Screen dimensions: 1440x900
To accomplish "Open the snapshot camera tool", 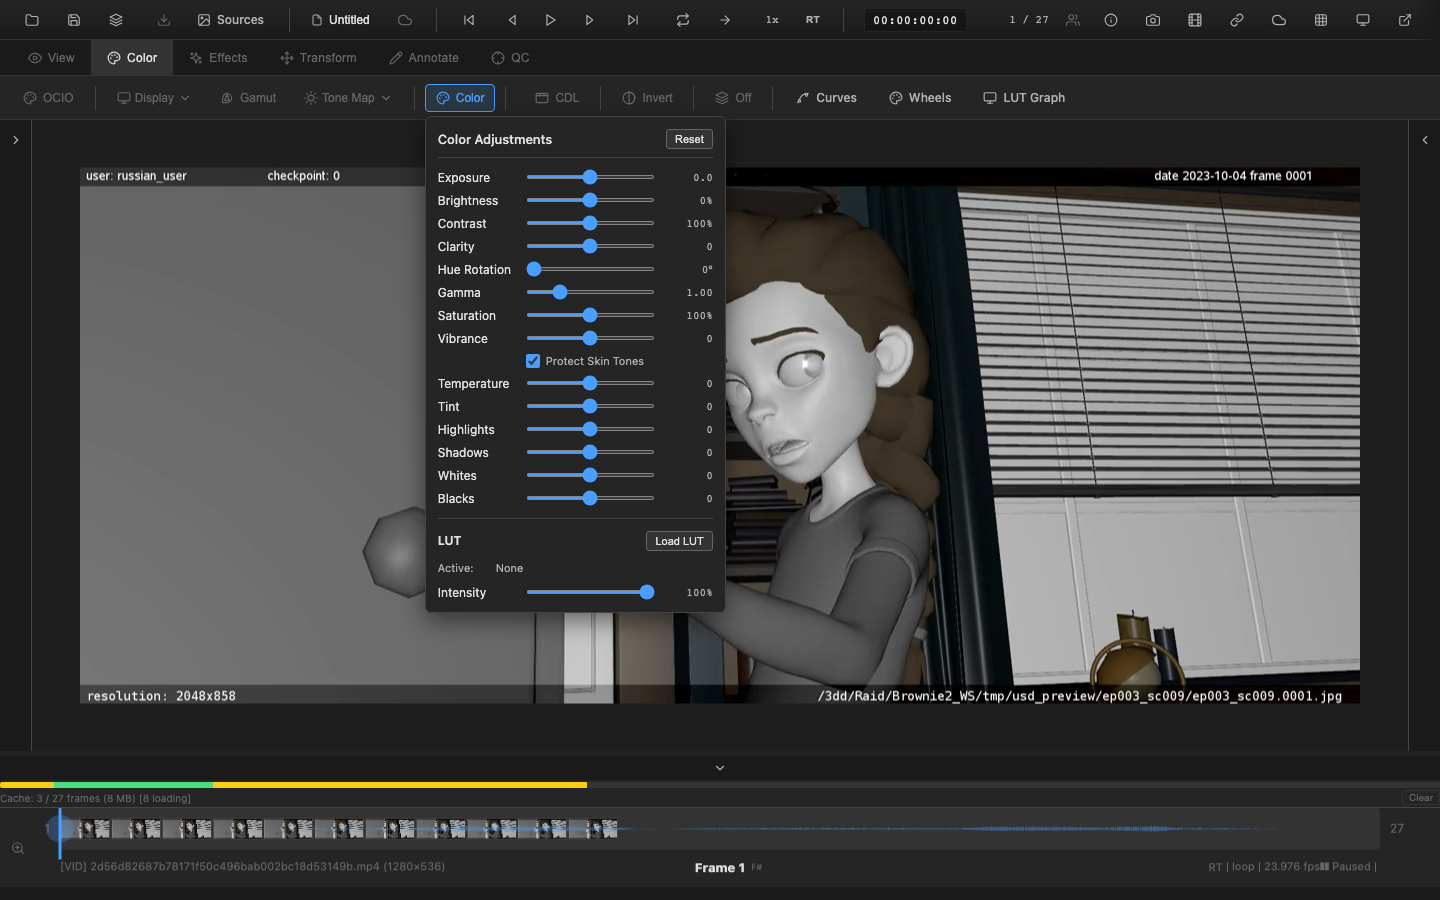I will click(1153, 19).
